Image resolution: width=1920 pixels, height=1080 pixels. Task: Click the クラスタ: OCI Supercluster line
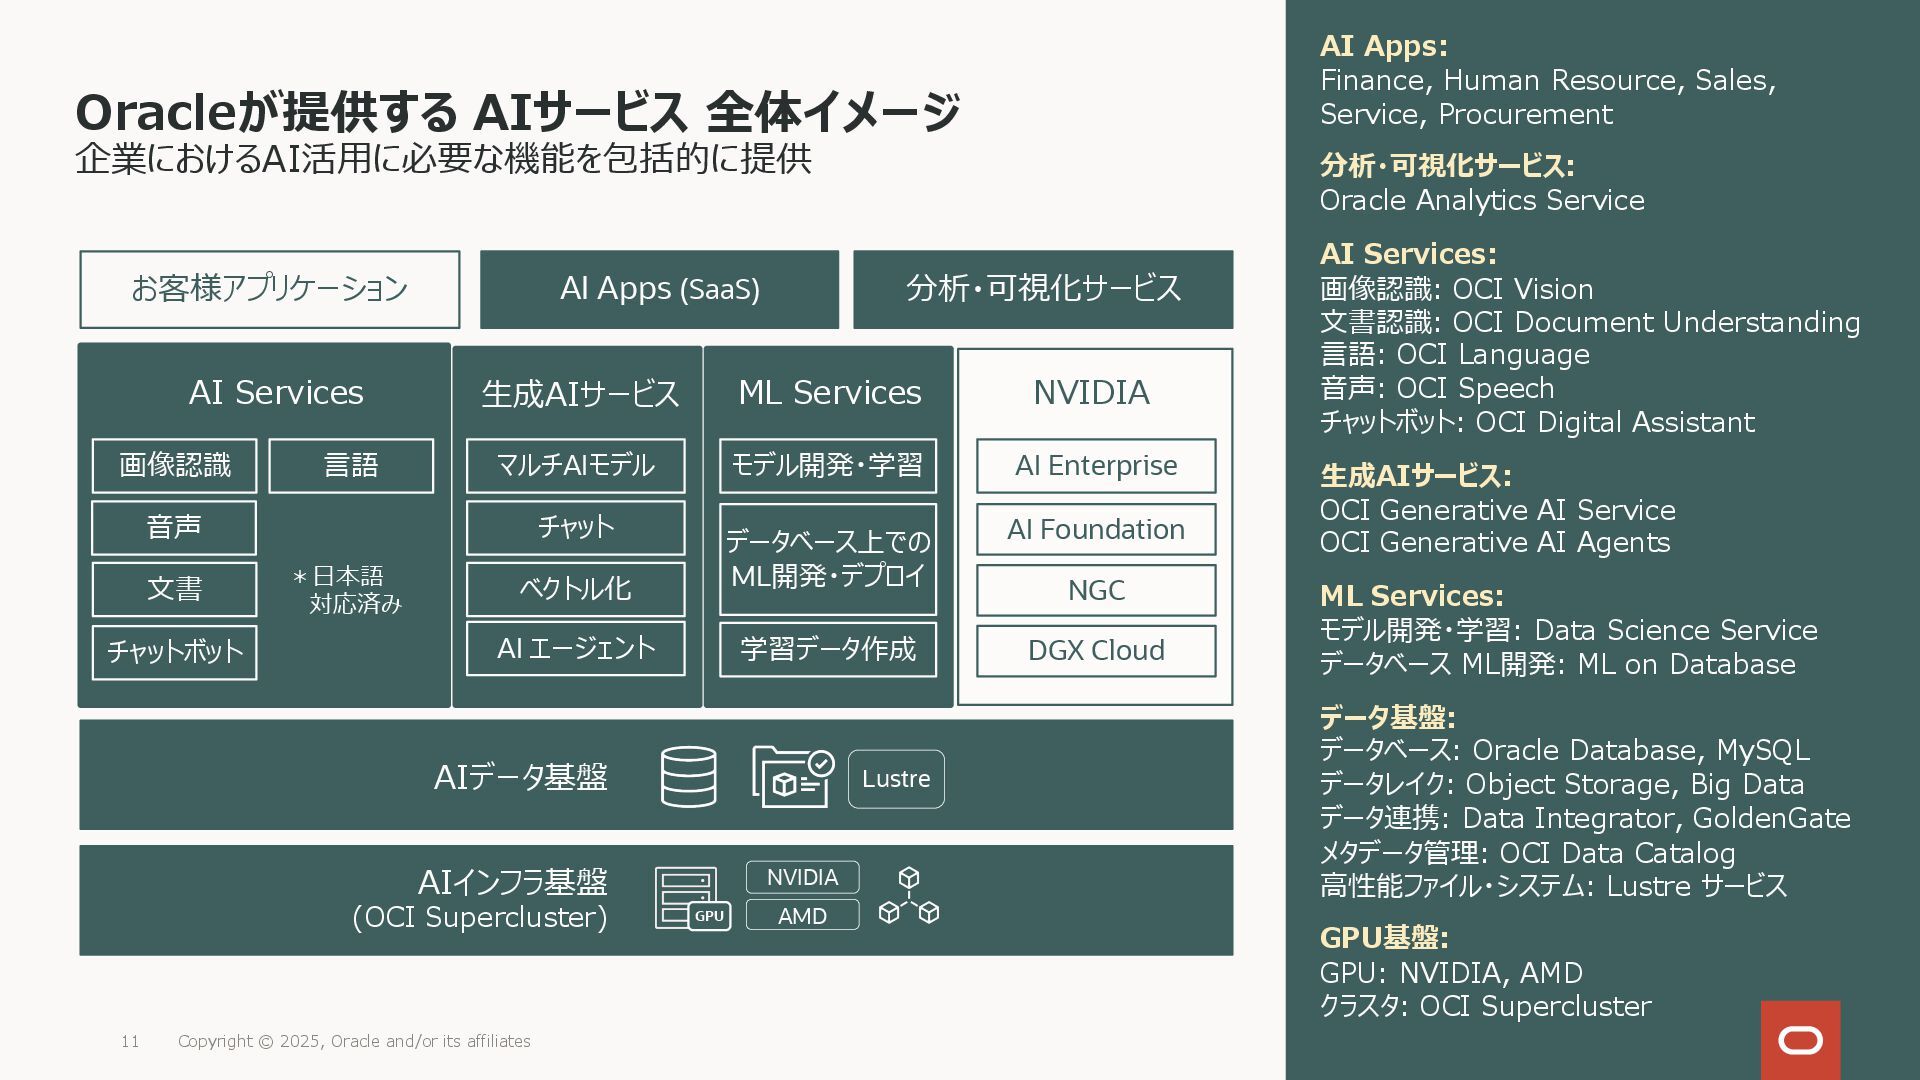pos(1485,1006)
